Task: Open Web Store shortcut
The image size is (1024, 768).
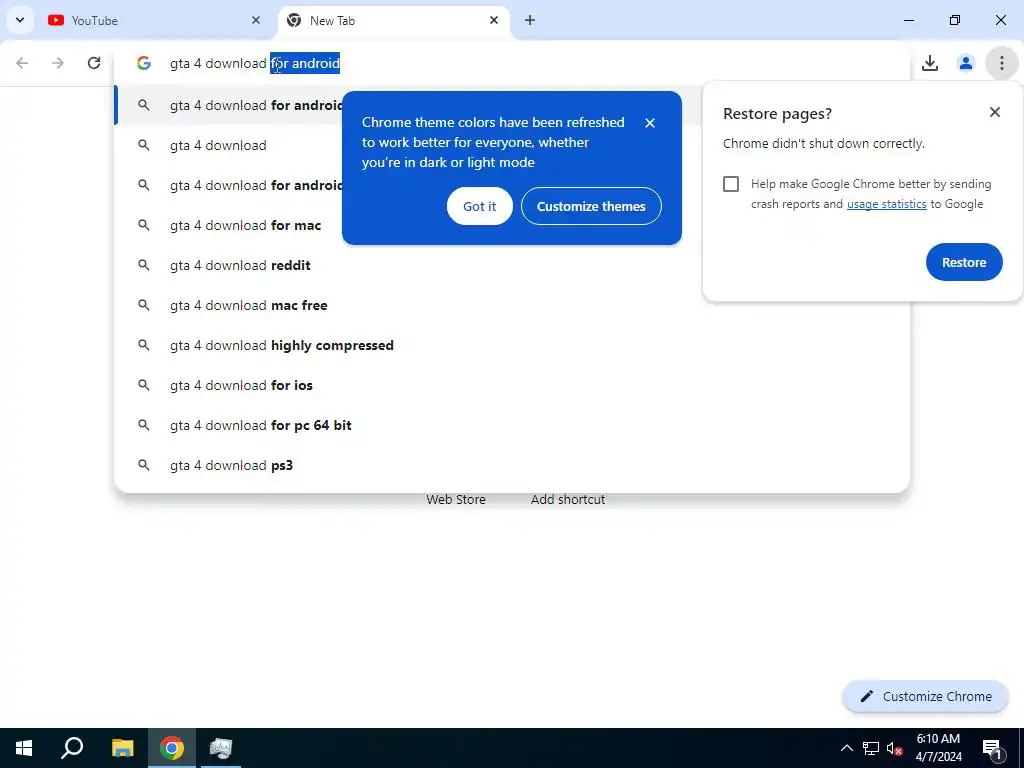Action: click(456, 500)
